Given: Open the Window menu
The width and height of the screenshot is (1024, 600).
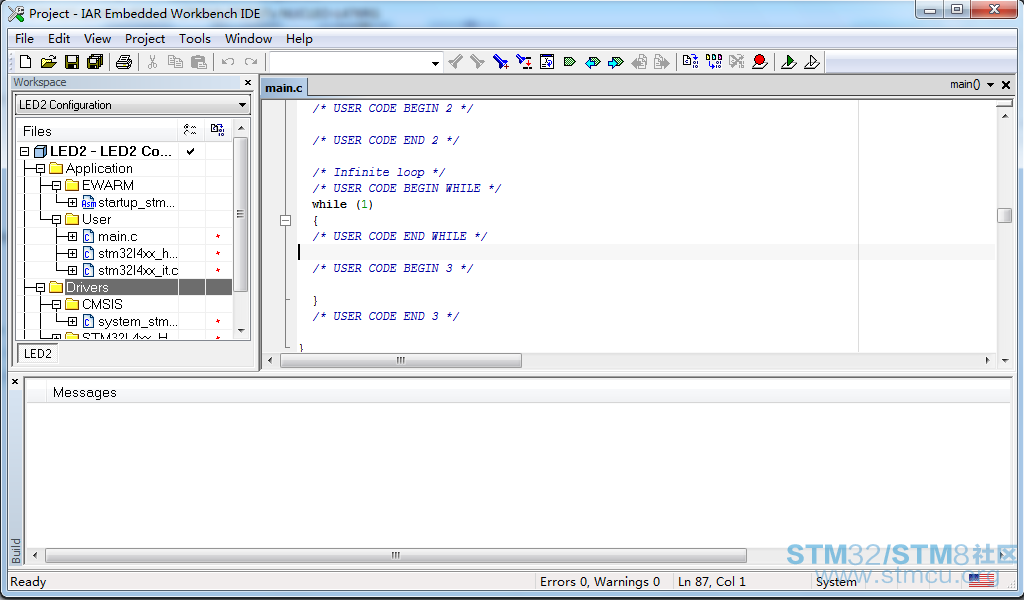Looking at the screenshot, I should (x=248, y=39).
